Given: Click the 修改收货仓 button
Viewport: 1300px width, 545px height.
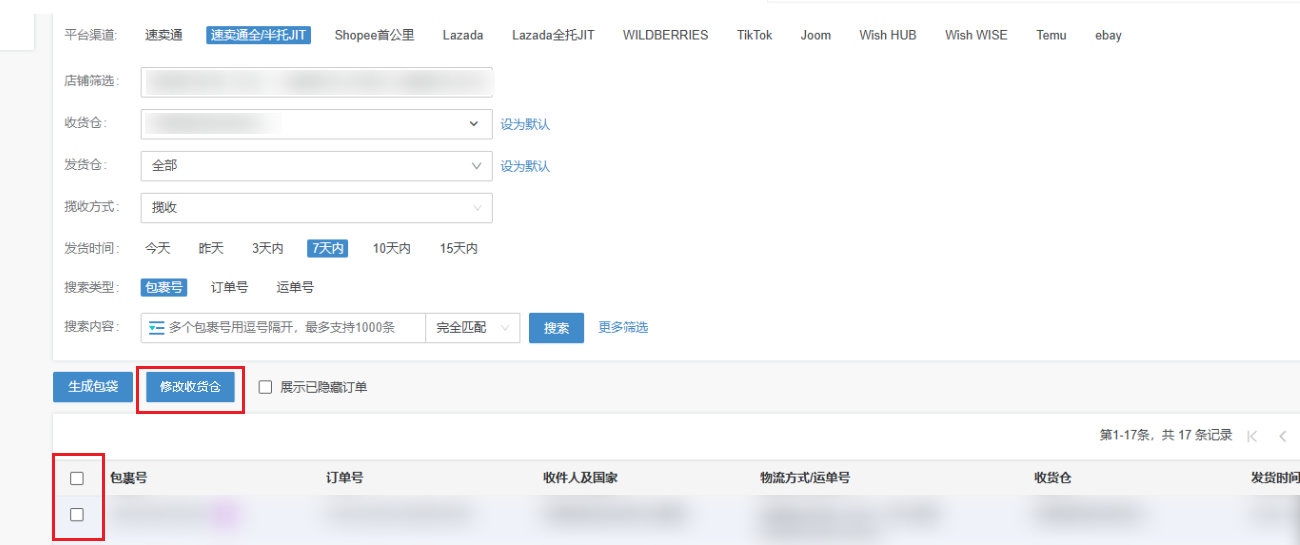Looking at the screenshot, I should [190, 387].
